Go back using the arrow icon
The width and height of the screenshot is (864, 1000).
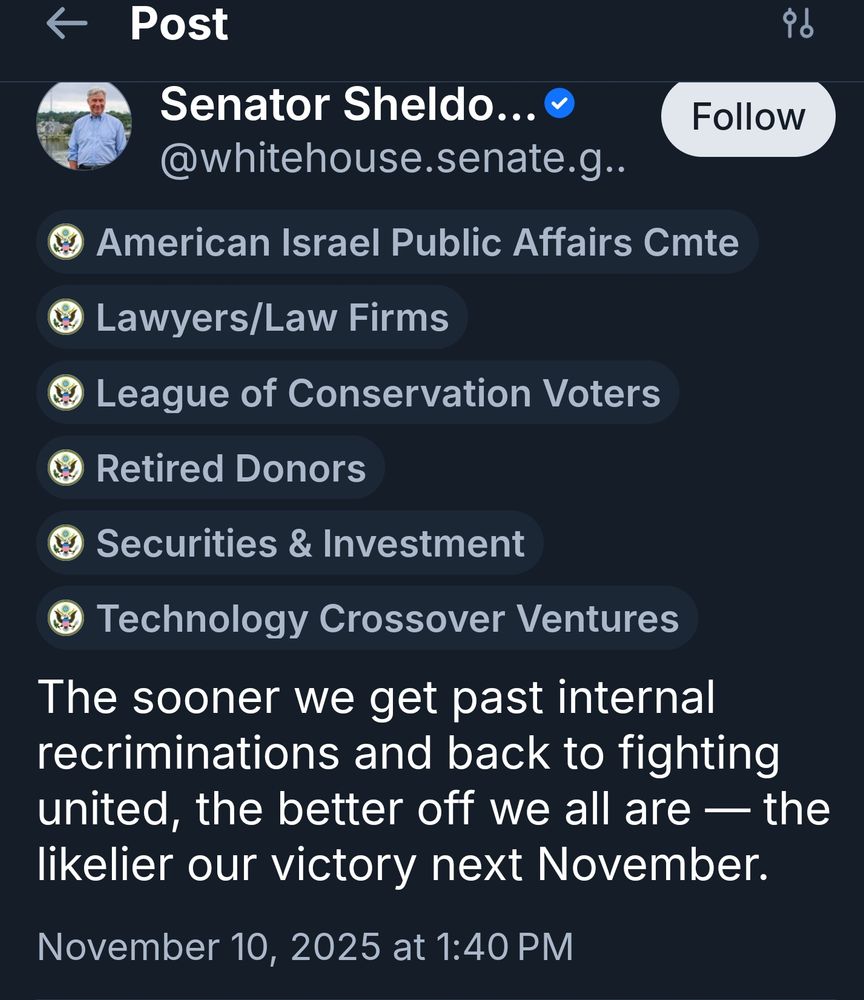[x=67, y=25]
